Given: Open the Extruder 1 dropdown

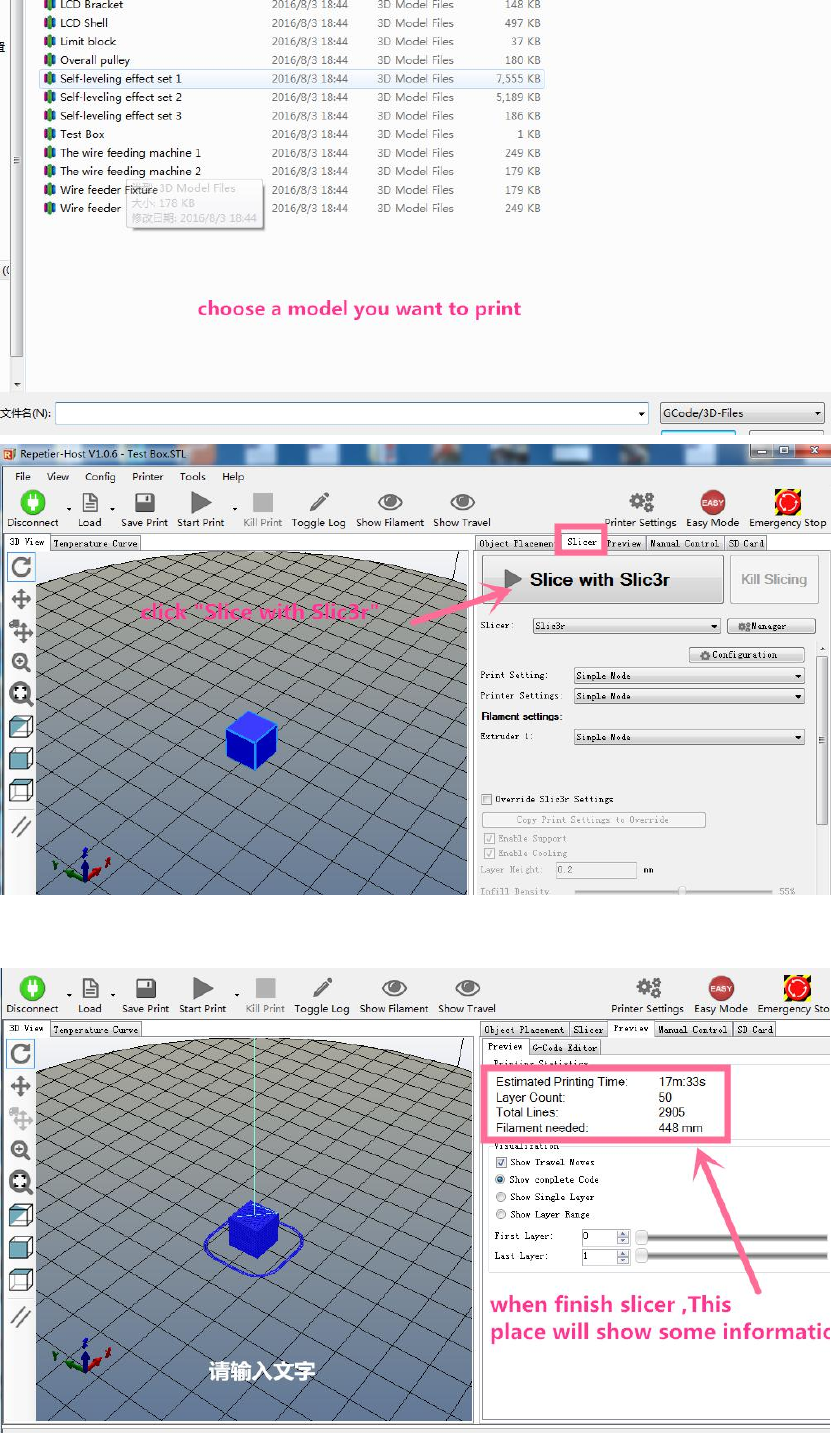Looking at the screenshot, I should 689,737.
